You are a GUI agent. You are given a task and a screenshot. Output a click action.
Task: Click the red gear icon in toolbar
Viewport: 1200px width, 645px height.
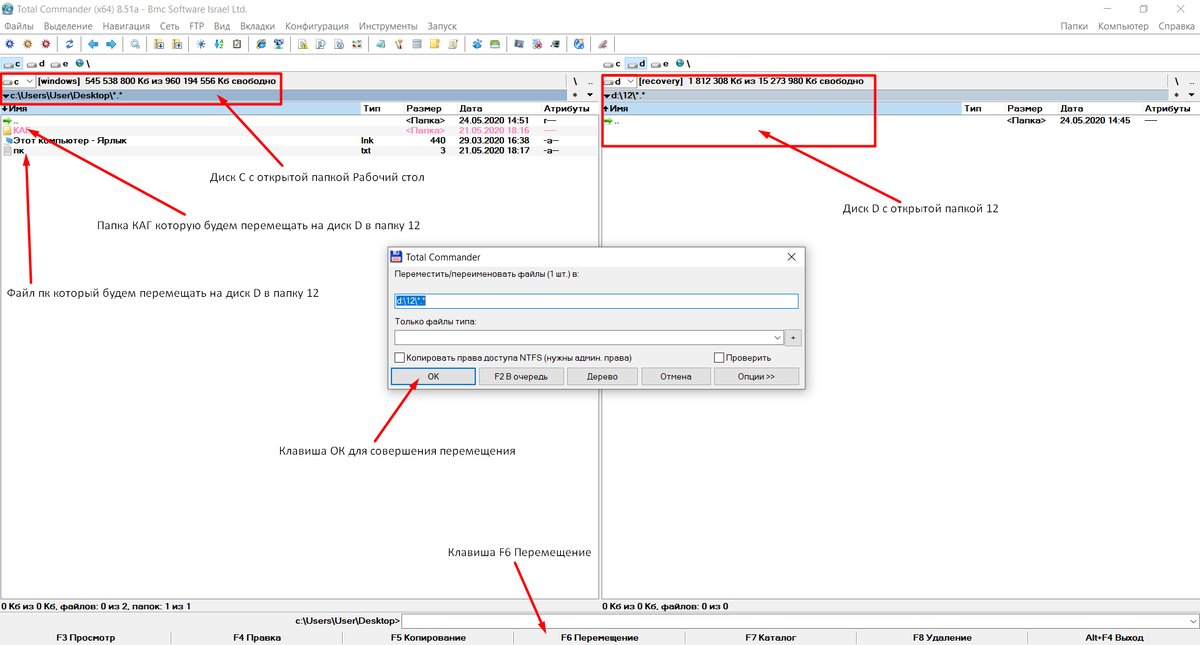(45, 44)
